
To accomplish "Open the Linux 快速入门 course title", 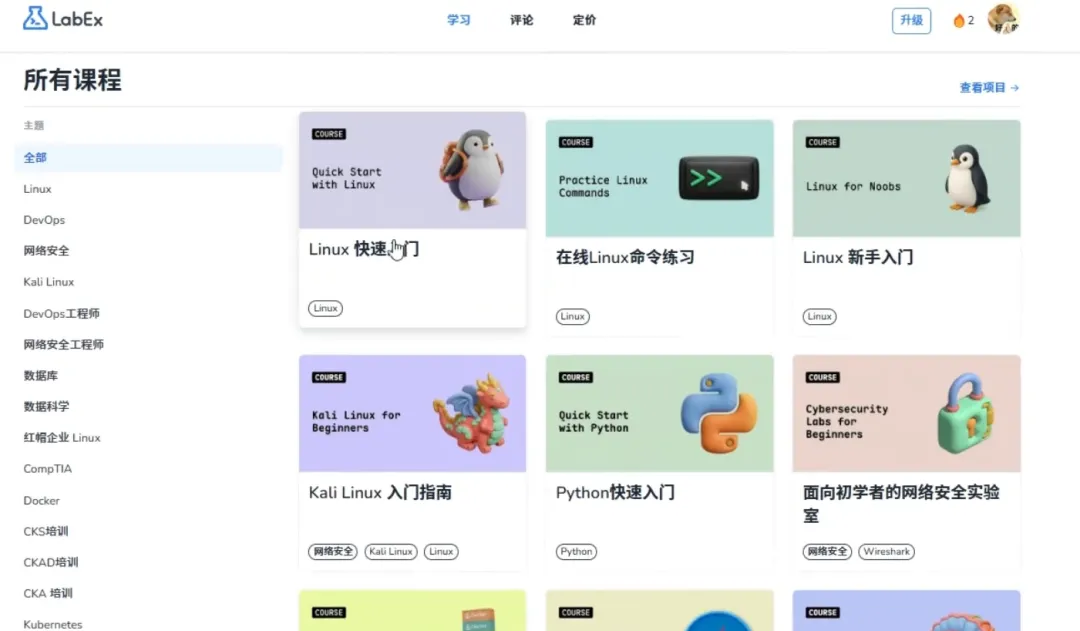I will click(364, 249).
